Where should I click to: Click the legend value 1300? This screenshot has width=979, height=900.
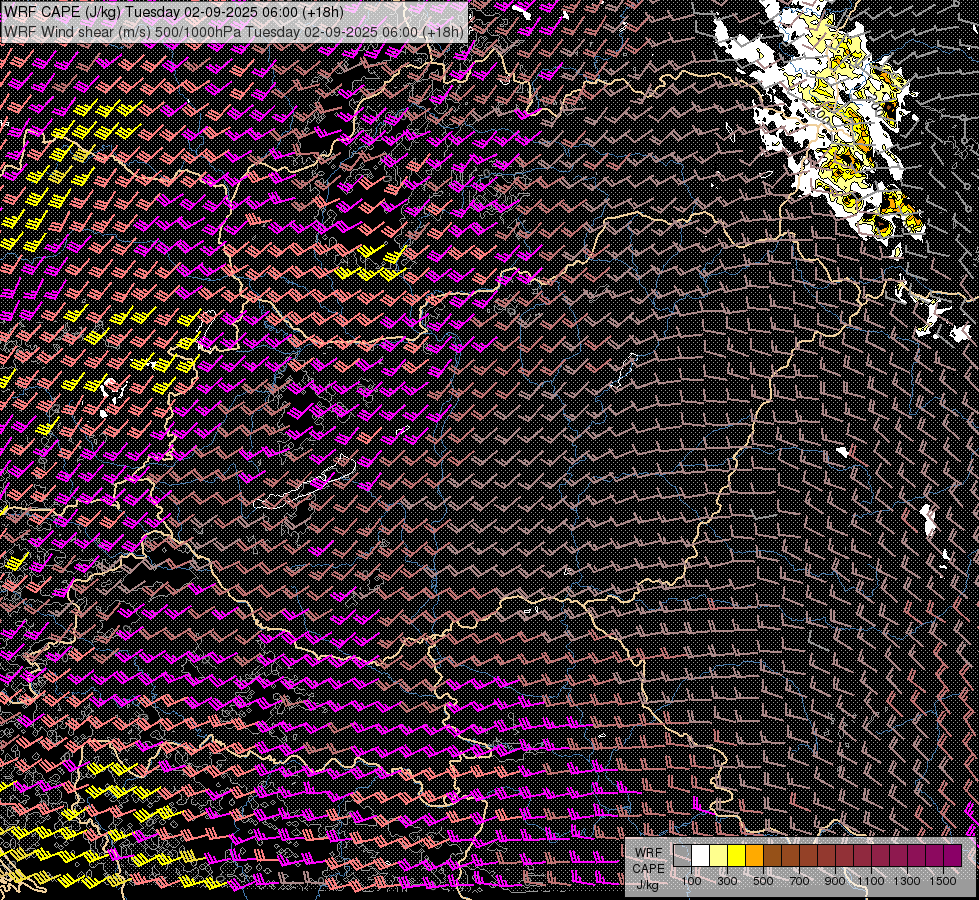tap(907, 881)
